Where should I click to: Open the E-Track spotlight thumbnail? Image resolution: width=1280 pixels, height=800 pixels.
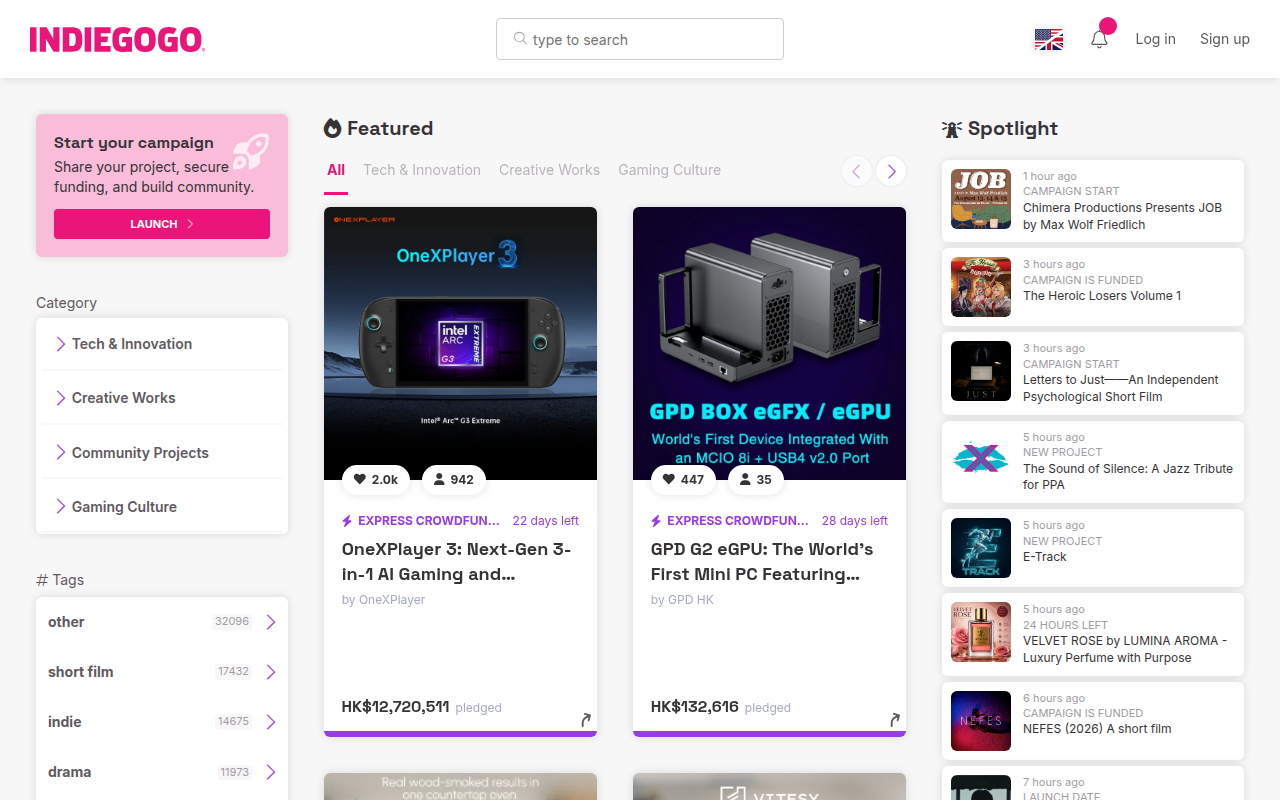[x=981, y=548]
